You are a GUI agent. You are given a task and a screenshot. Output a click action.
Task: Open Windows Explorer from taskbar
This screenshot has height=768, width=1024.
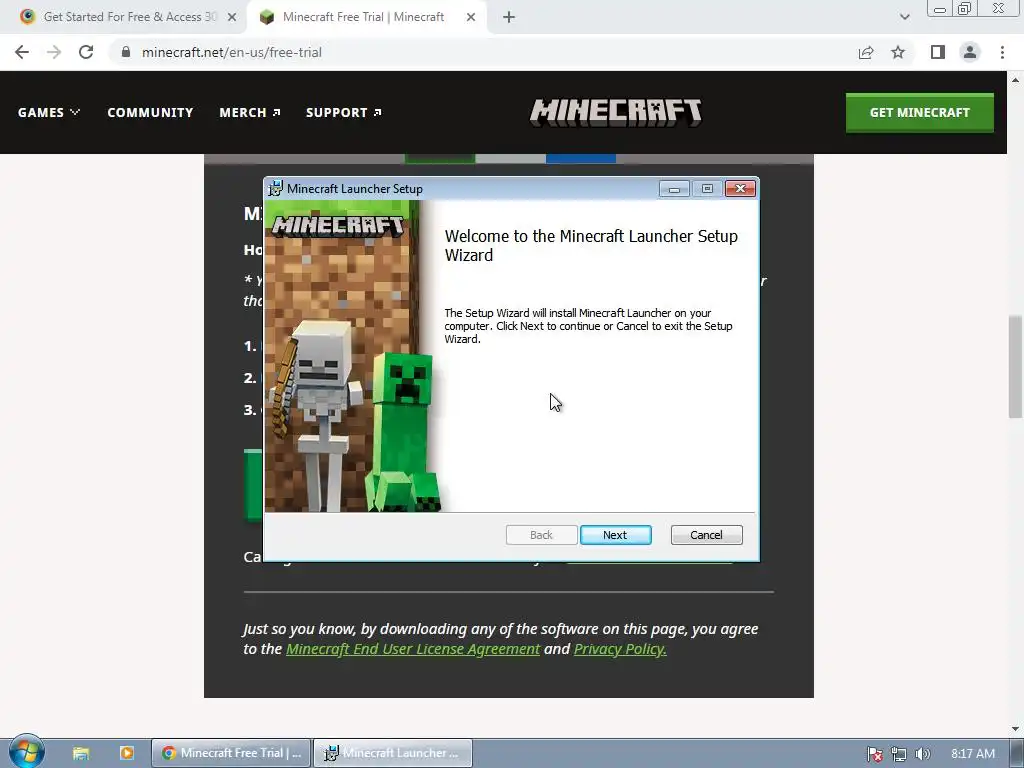click(x=81, y=753)
